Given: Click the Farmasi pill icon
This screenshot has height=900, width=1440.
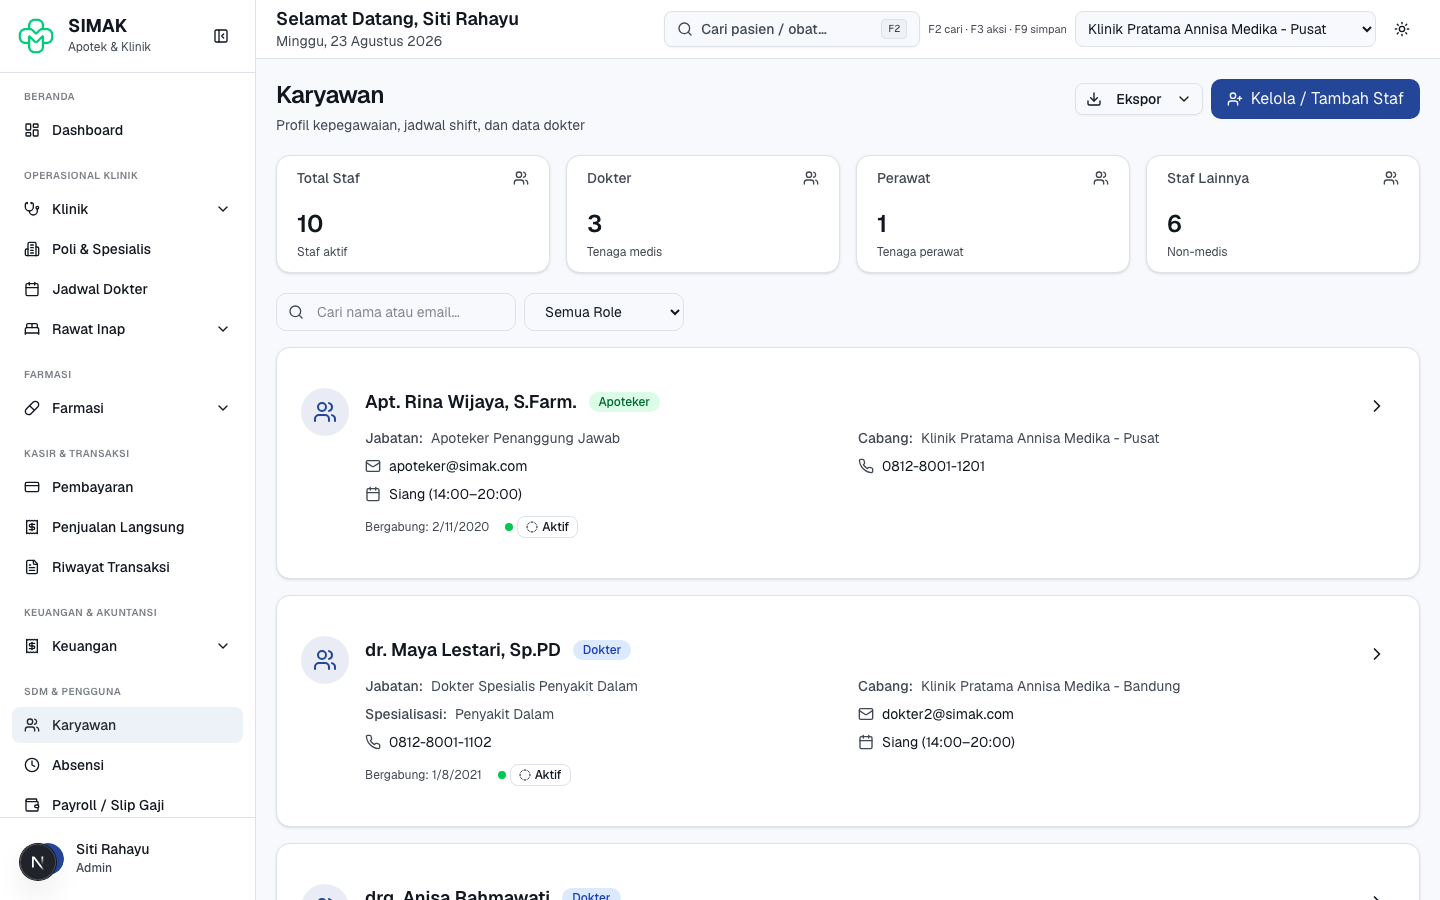Looking at the screenshot, I should pos(32,408).
